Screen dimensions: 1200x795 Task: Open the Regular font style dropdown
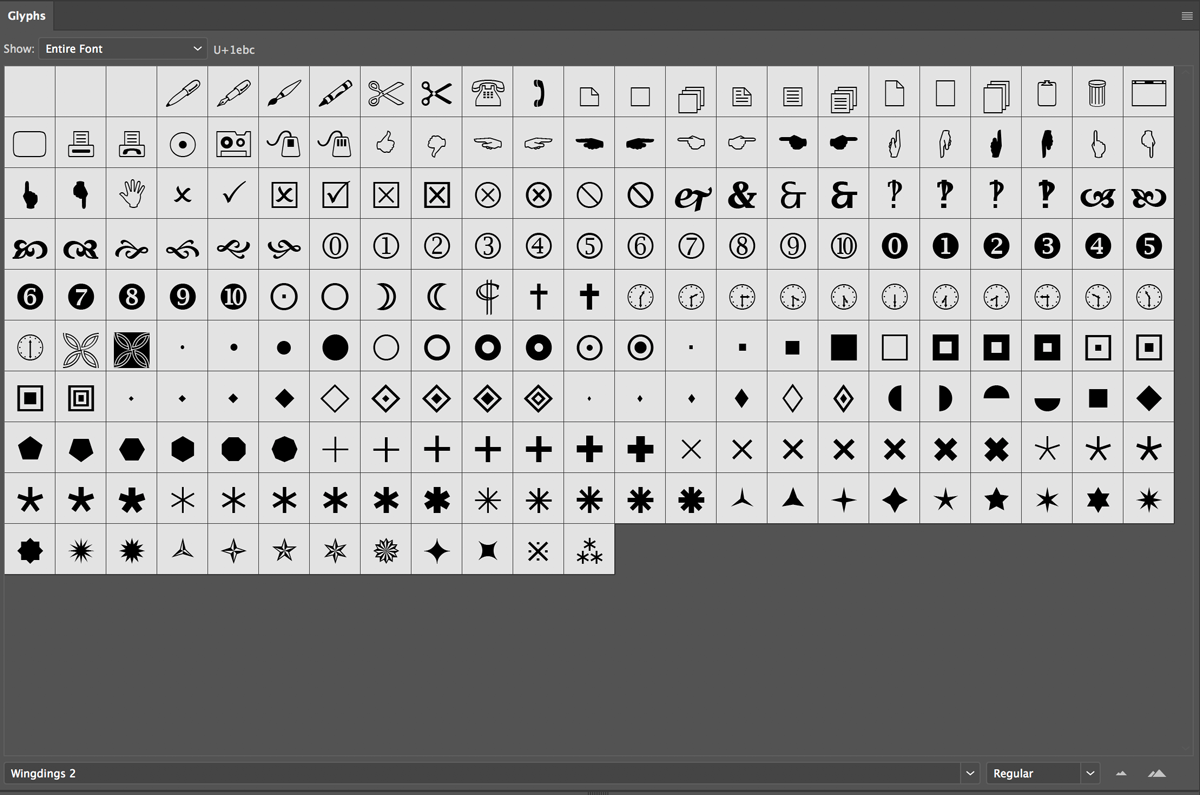1043,774
